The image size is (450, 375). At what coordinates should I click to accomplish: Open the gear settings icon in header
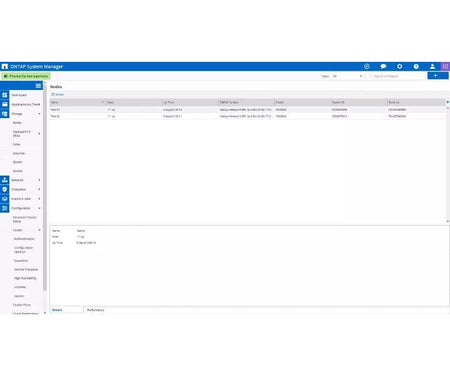pyautogui.click(x=400, y=66)
